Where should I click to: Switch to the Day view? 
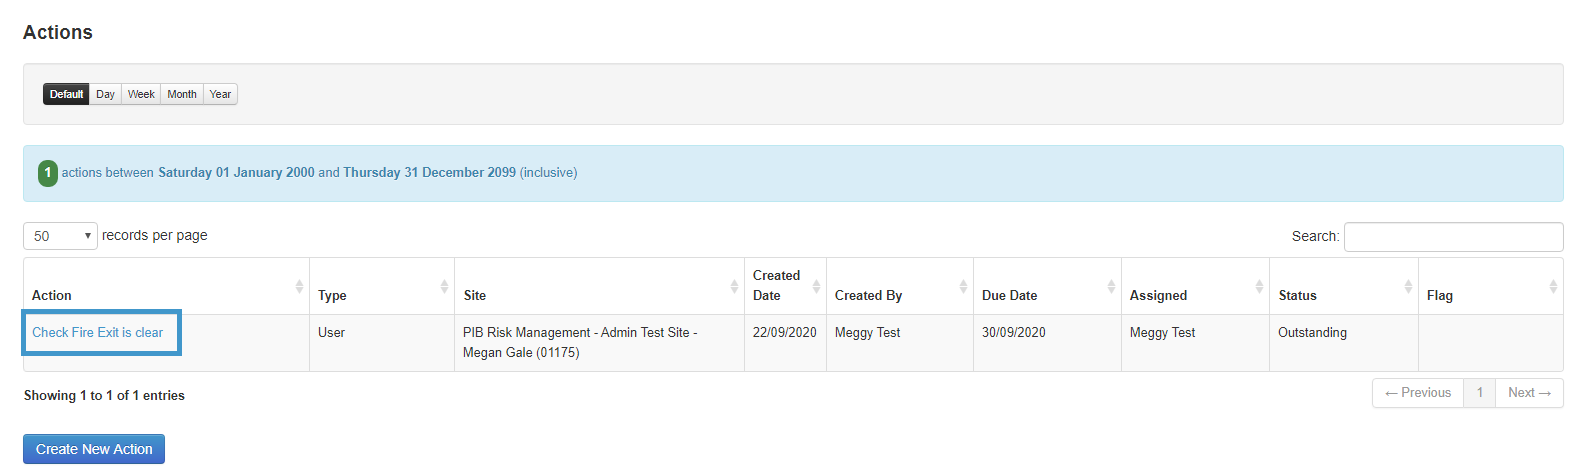105,94
